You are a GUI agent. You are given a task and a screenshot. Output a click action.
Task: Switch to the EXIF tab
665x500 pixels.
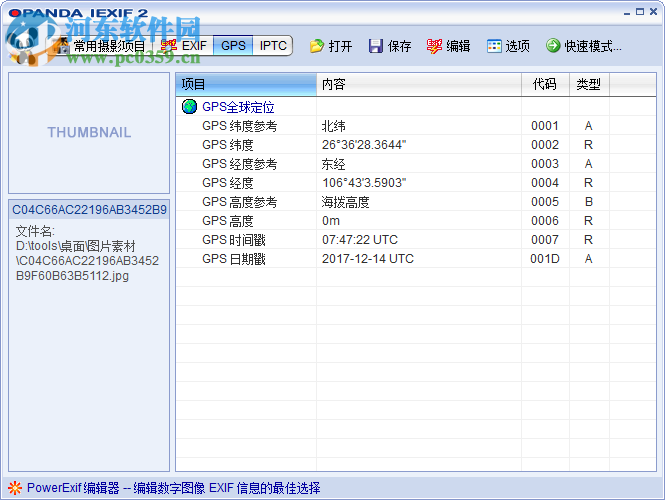[x=184, y=46]
